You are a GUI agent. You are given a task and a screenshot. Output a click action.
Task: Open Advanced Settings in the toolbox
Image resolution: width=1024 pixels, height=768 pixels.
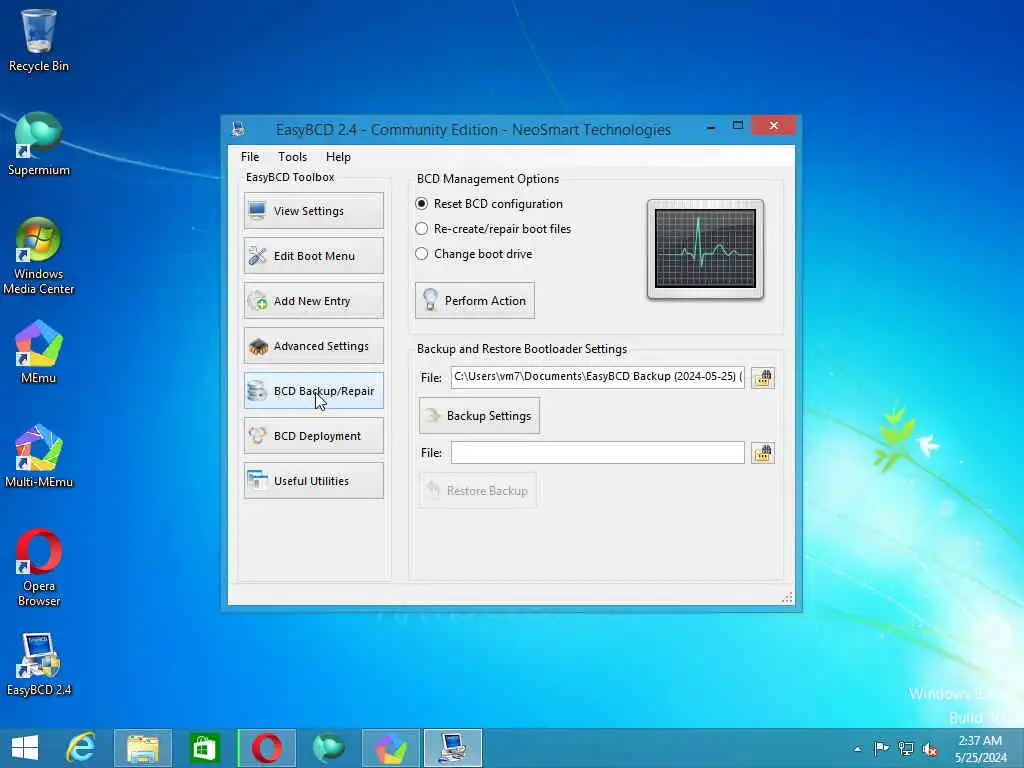[313, 345]
